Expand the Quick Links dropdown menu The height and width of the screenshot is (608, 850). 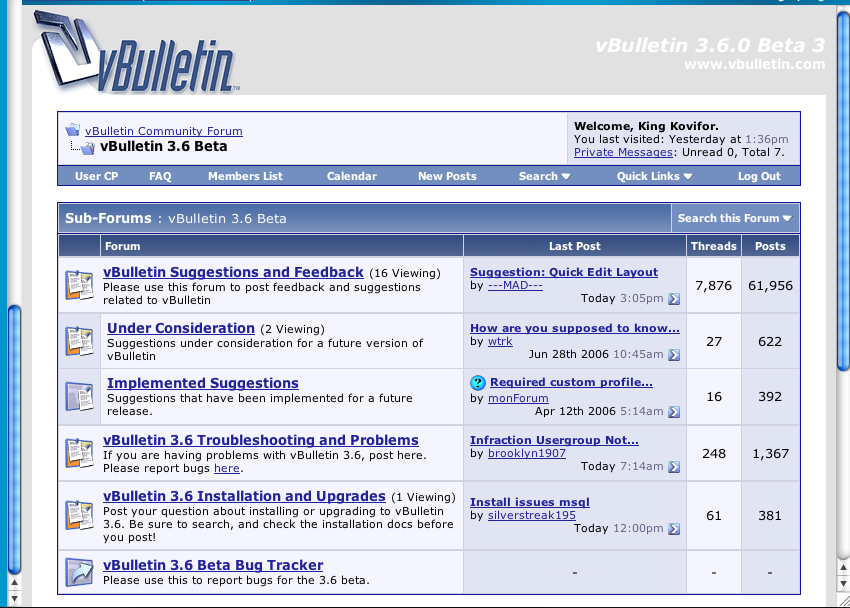point(655,176)
